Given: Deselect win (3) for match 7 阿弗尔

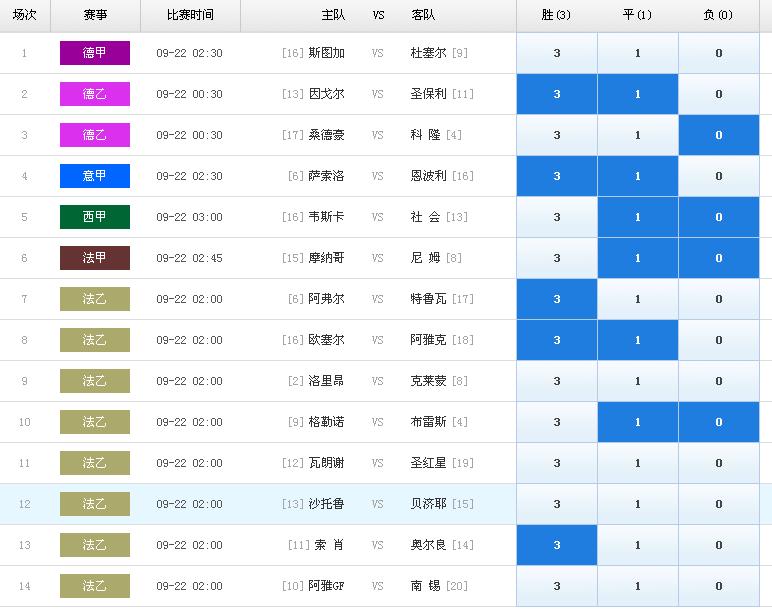Looking at the screenshot, I should [x=557, y=299].
